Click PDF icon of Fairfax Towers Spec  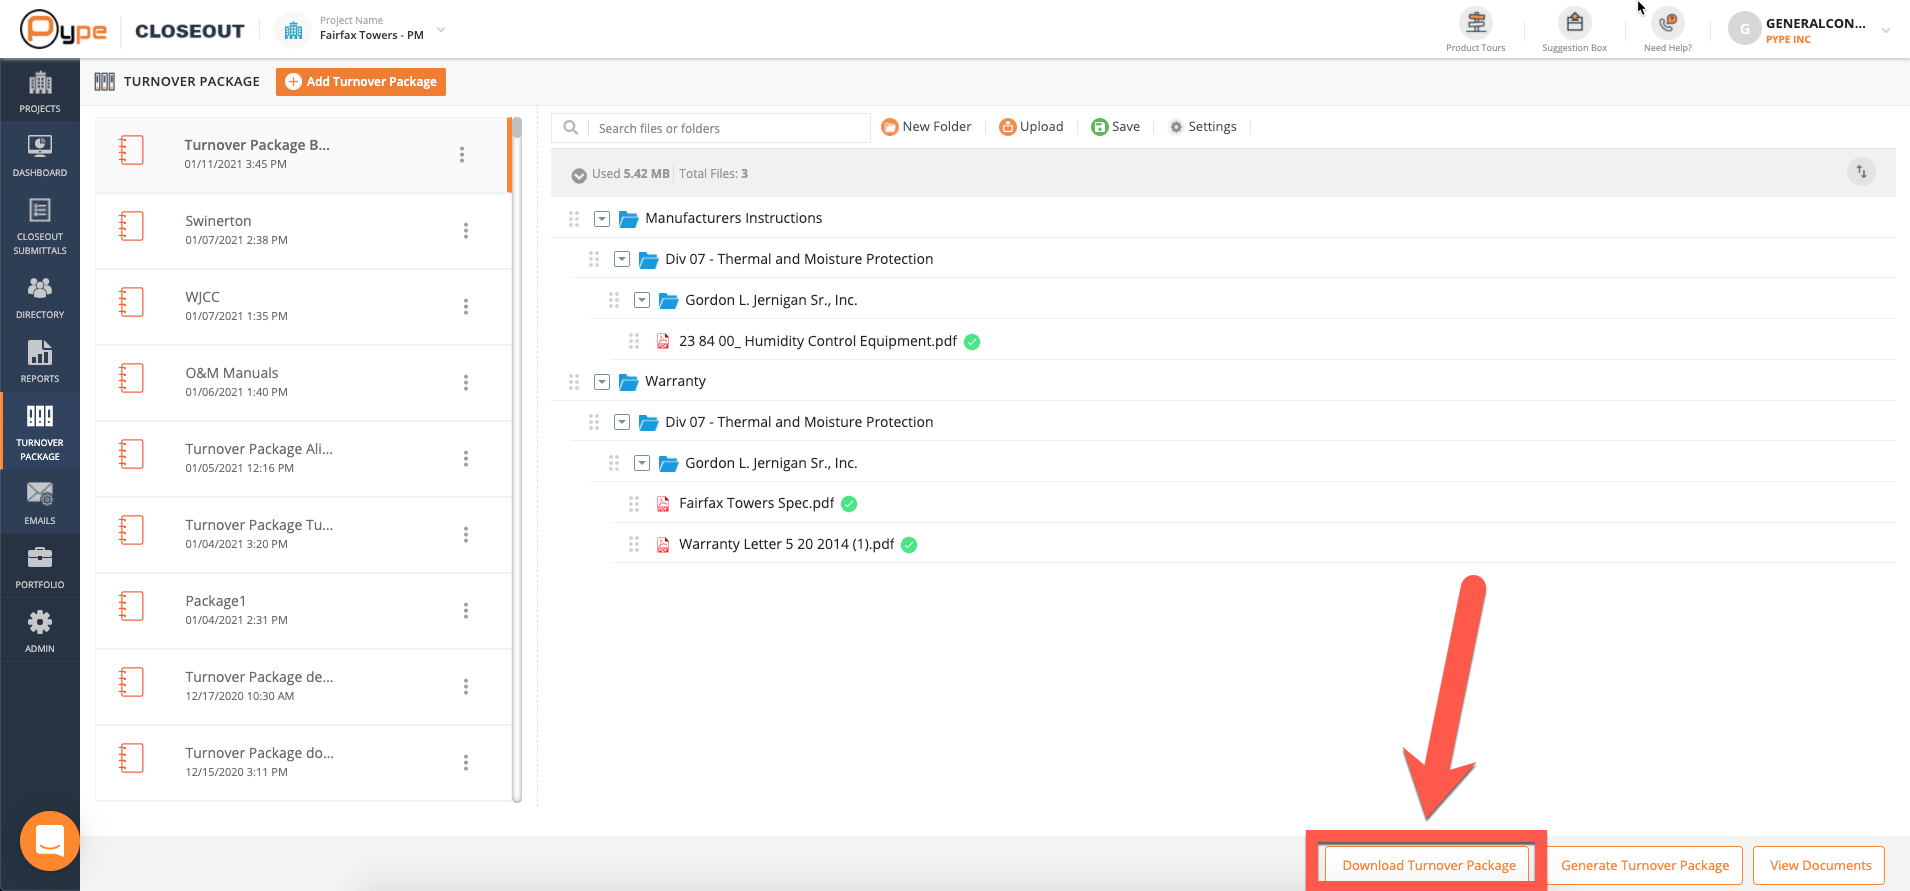pos(663,503)
